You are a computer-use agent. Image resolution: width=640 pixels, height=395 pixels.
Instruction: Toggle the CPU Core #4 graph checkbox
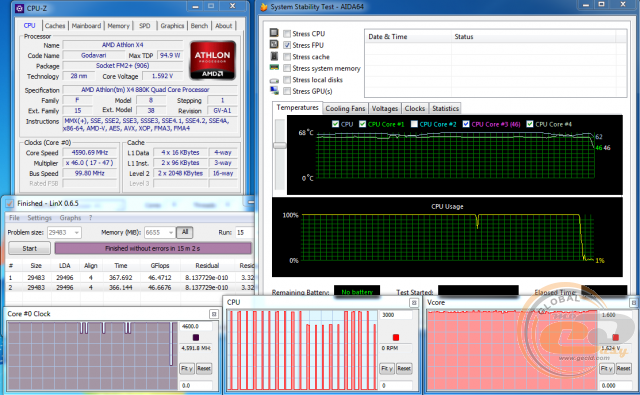click(x=530, y=124)
